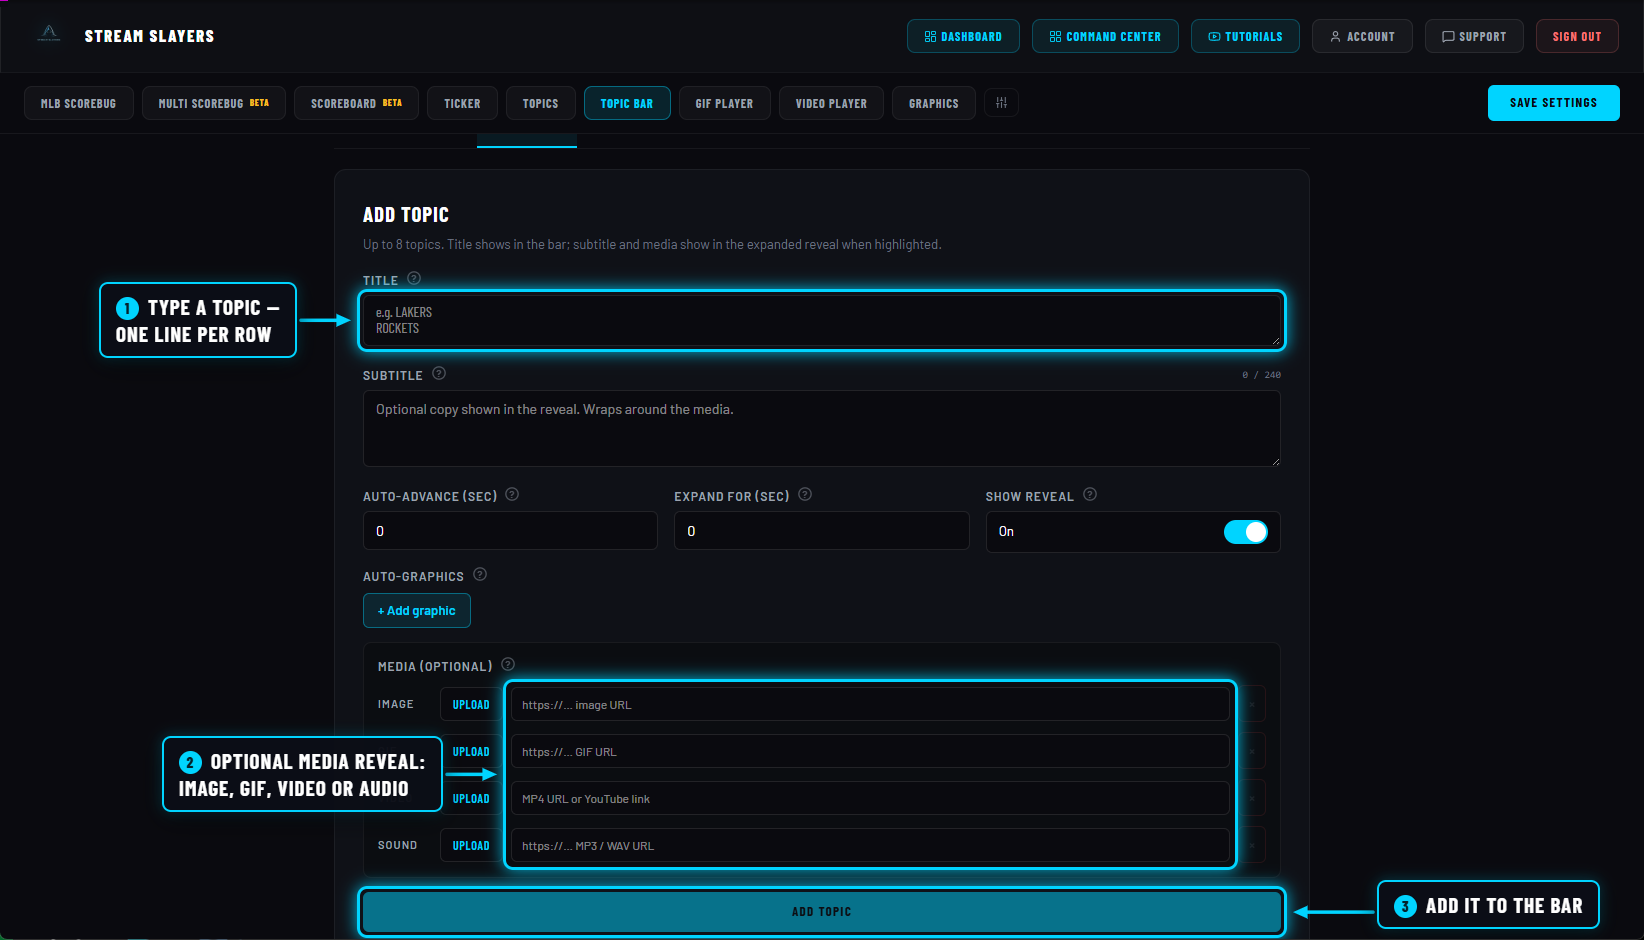The image size is (1644, 940).
Task: Click the Stream Slayers logo icon
Action: pyautogui.click(x=49, y=34)
